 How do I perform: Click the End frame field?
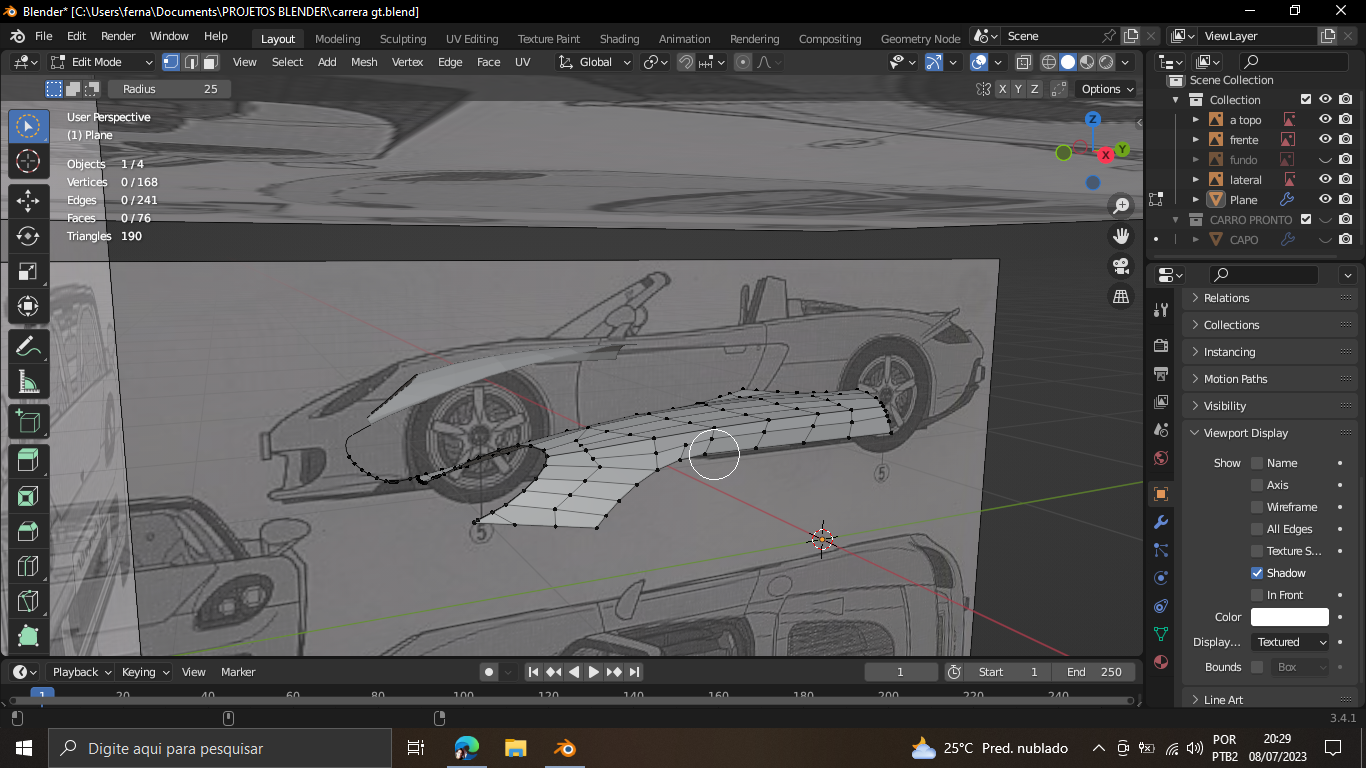click(x=1095, y=672)
